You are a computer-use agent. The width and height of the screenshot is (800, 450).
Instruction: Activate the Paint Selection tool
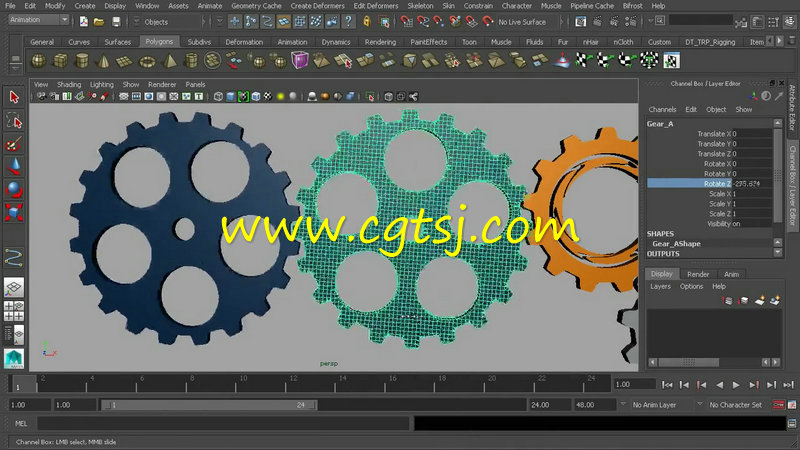pyautogui.click(x=14, y=144)
